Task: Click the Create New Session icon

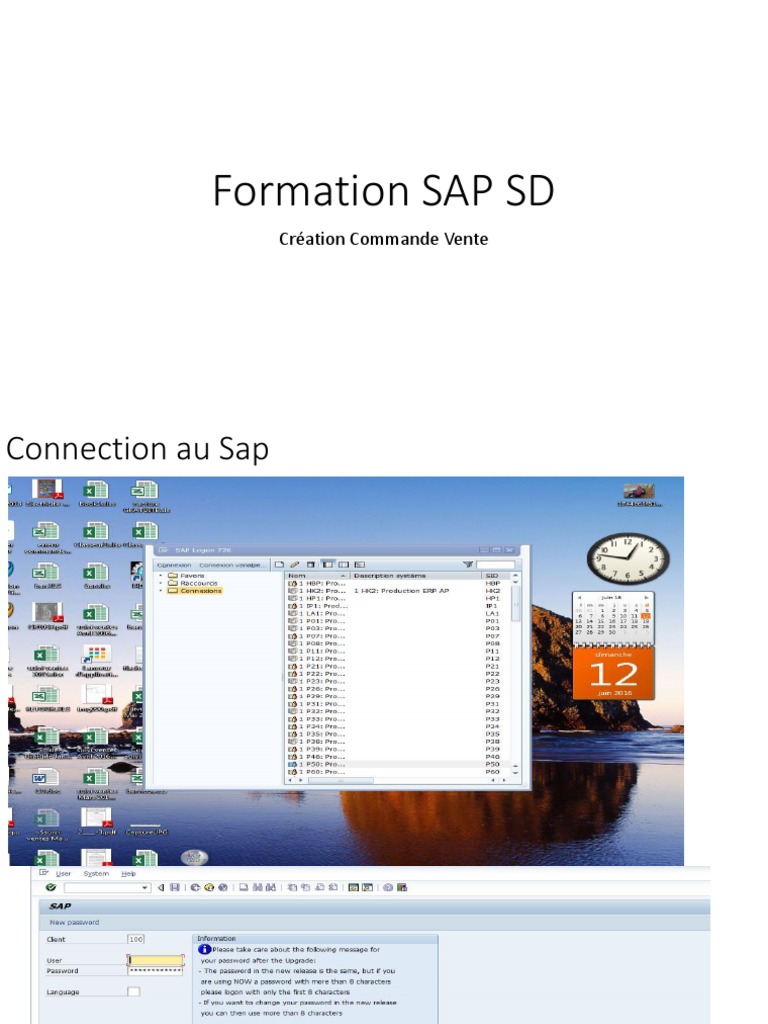Action: point(353,888)
